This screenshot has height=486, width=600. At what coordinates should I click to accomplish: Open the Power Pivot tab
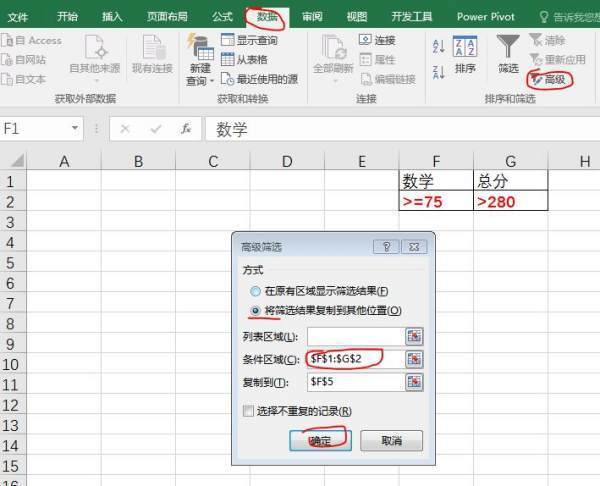click(x=485, y=17)
